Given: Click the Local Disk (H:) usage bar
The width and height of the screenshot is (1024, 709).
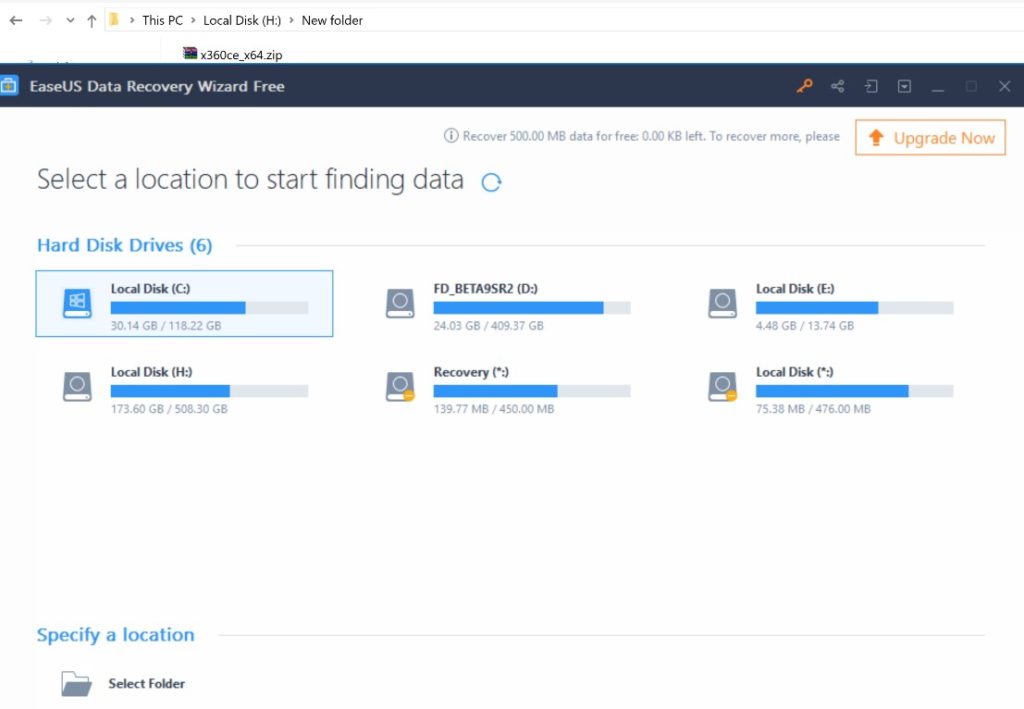Looking at the screenshot, I should click(x=209, y=391).
